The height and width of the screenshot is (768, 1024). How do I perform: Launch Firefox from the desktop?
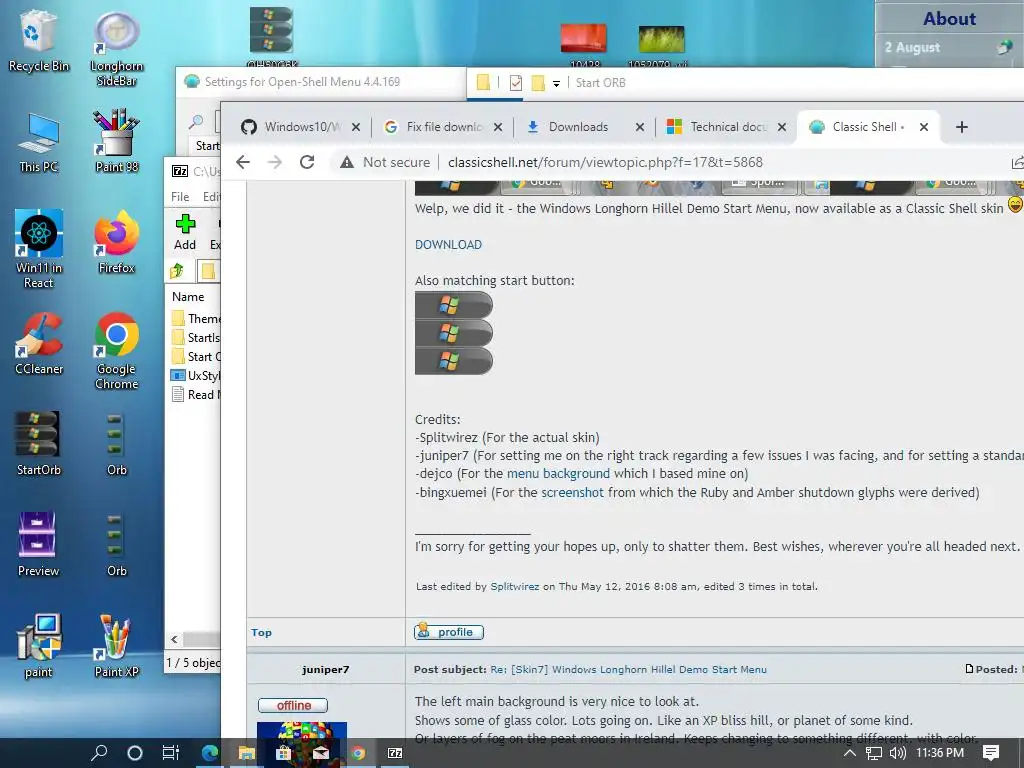point(117,242)
